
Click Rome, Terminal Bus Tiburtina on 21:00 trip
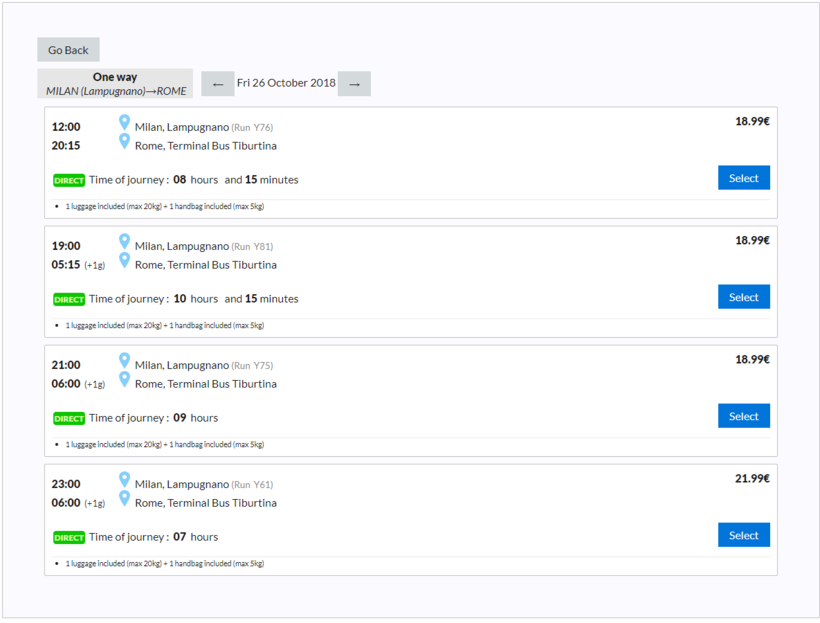205,384
